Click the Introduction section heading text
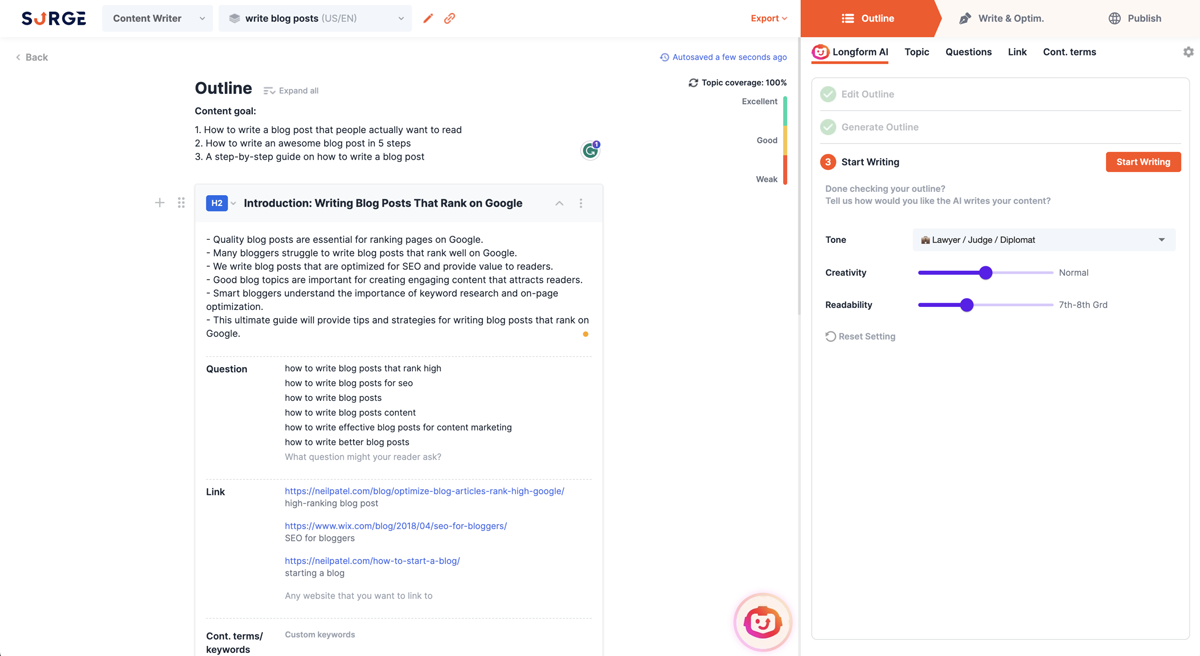1200x656 pixels. (x=383, y=203)
